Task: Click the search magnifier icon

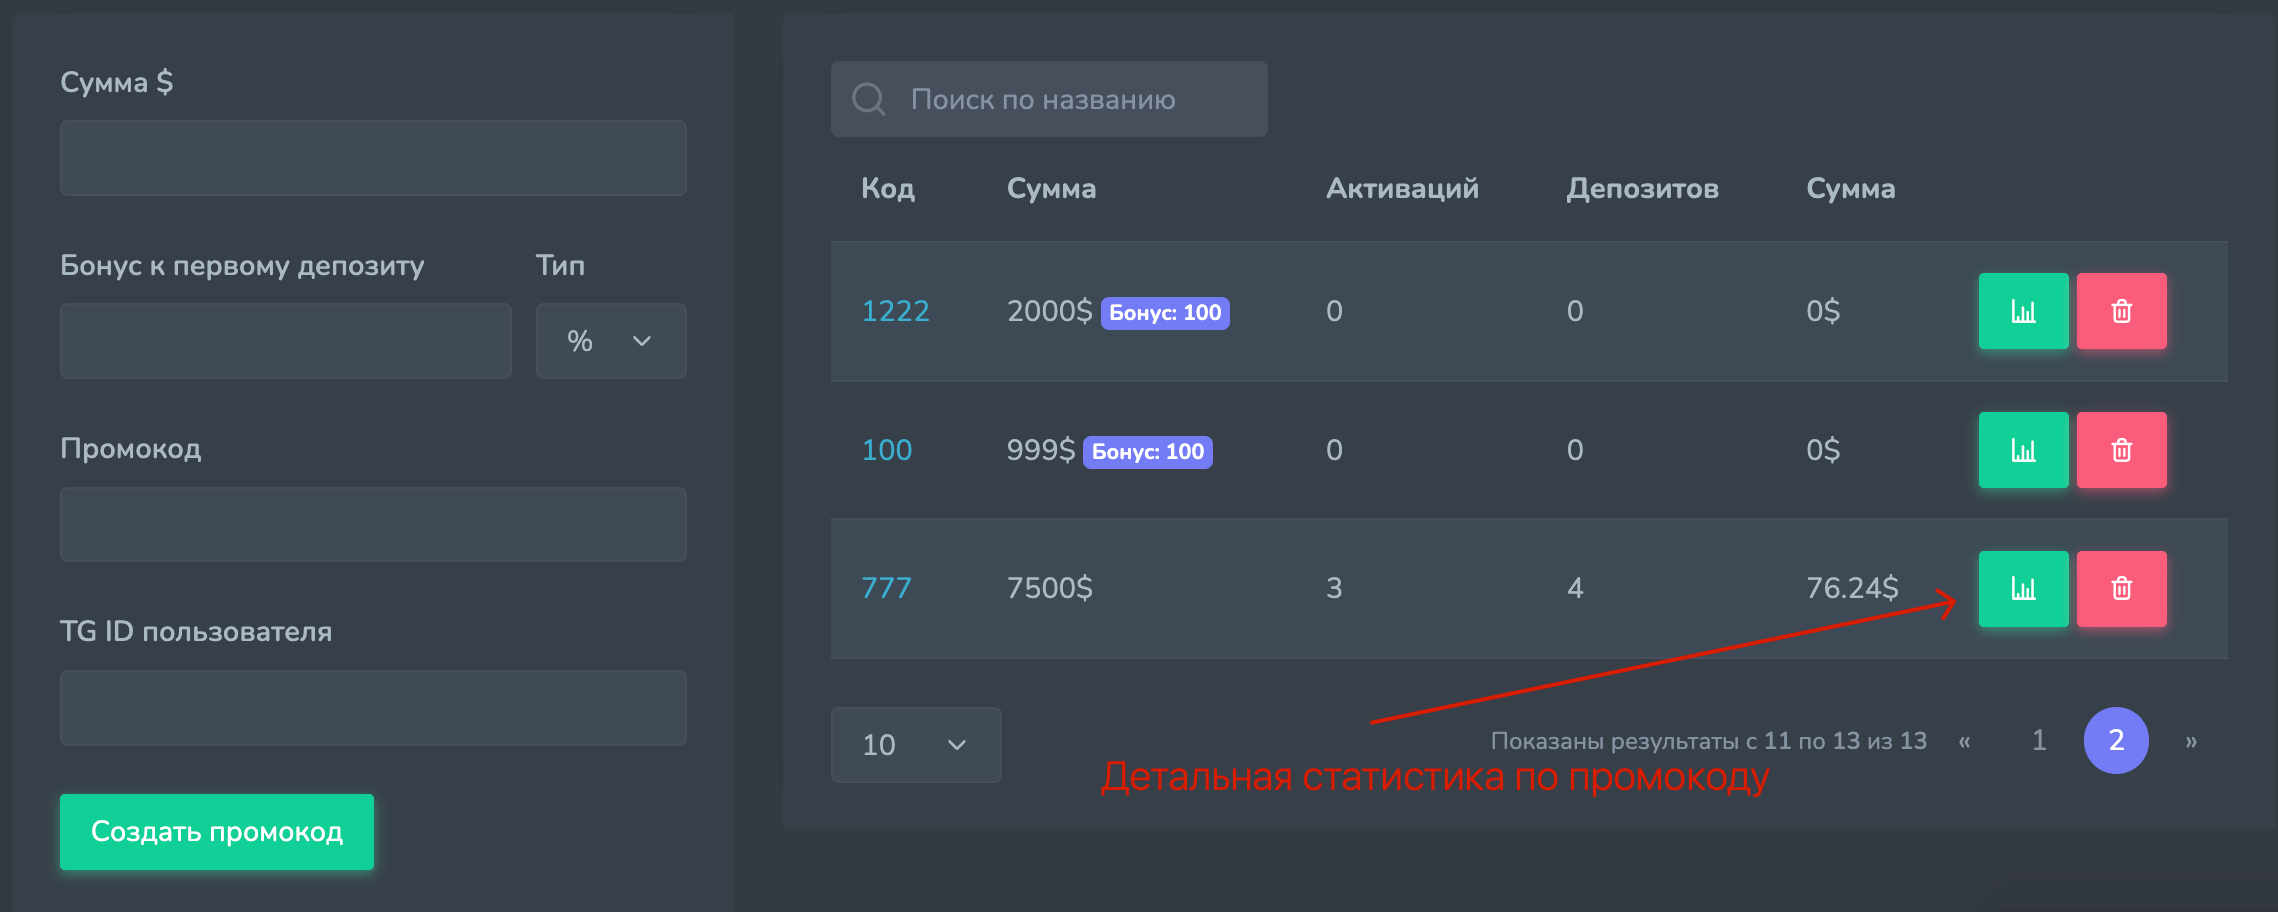Action: (x=868, y=99)
